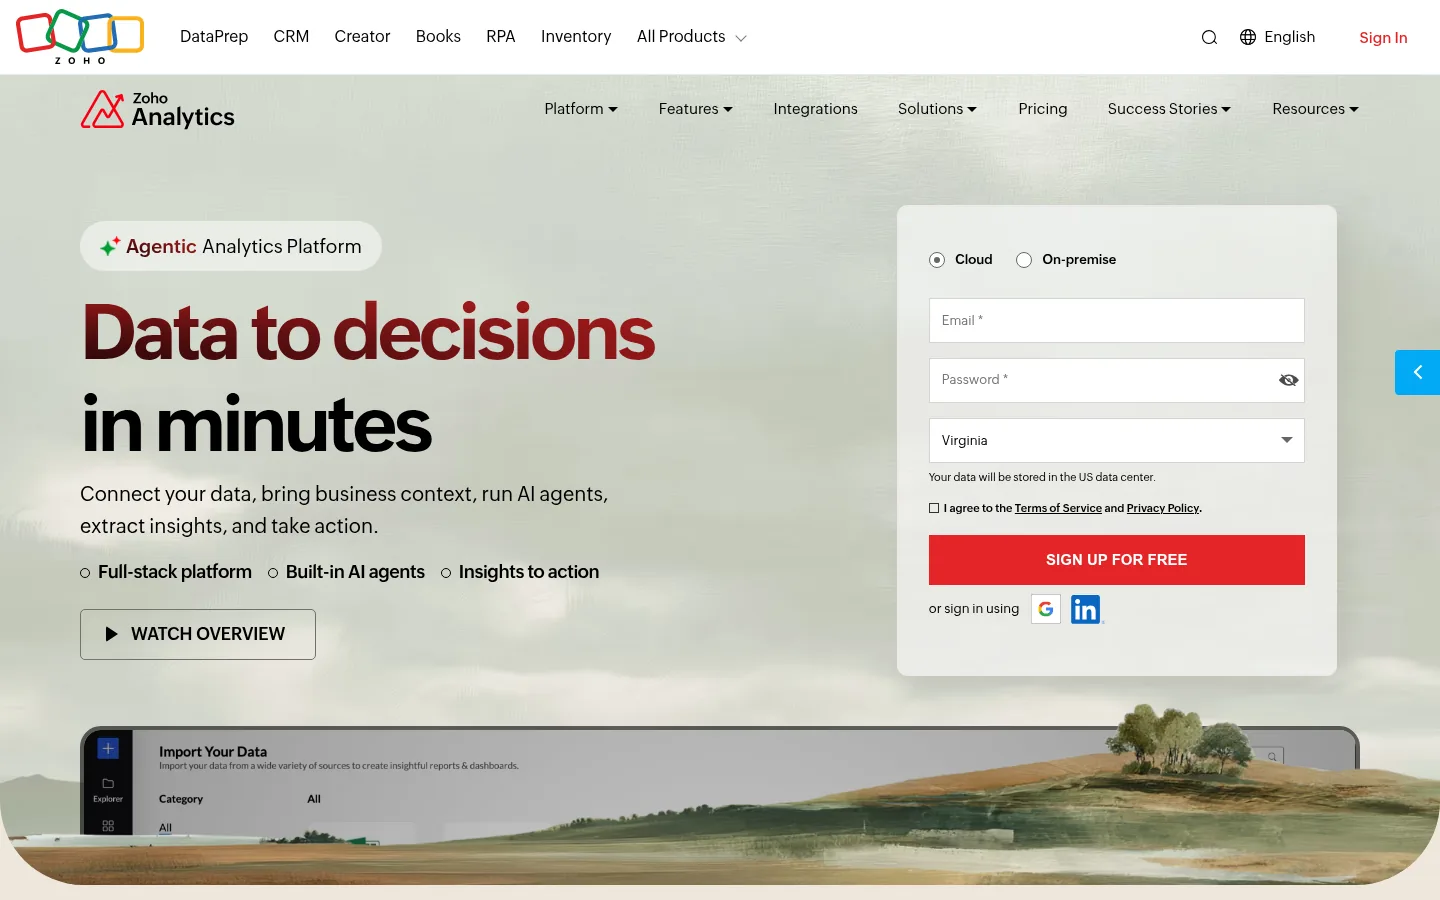Image resolution: width=1440 pixels, height=900 pixels.
Task: Click the plus icon in Import Your Data preview
Action: (108, 748)
